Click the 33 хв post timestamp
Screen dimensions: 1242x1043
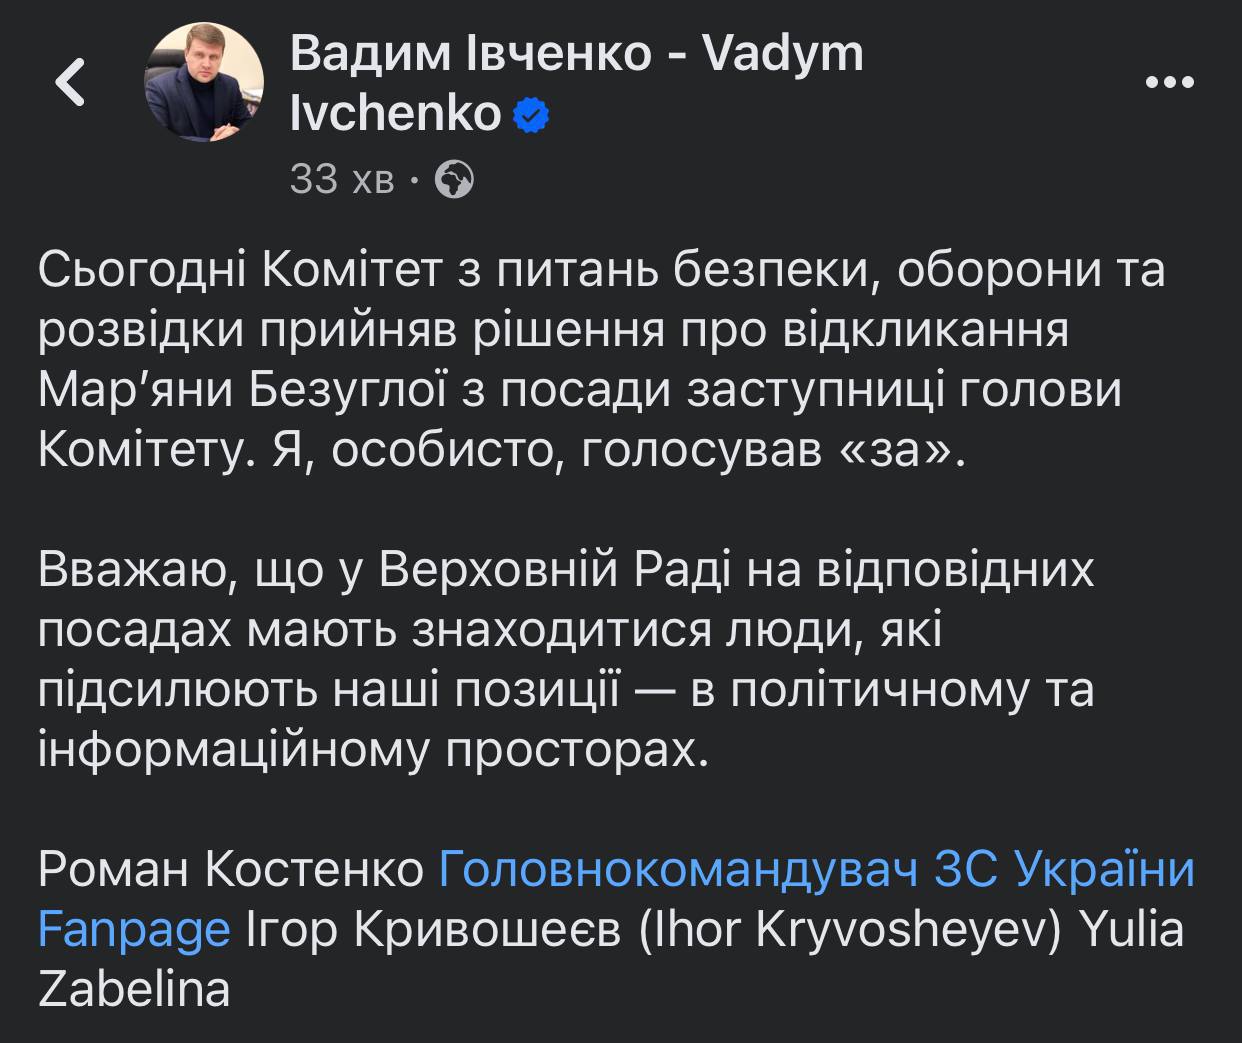[x=342, y=180]
